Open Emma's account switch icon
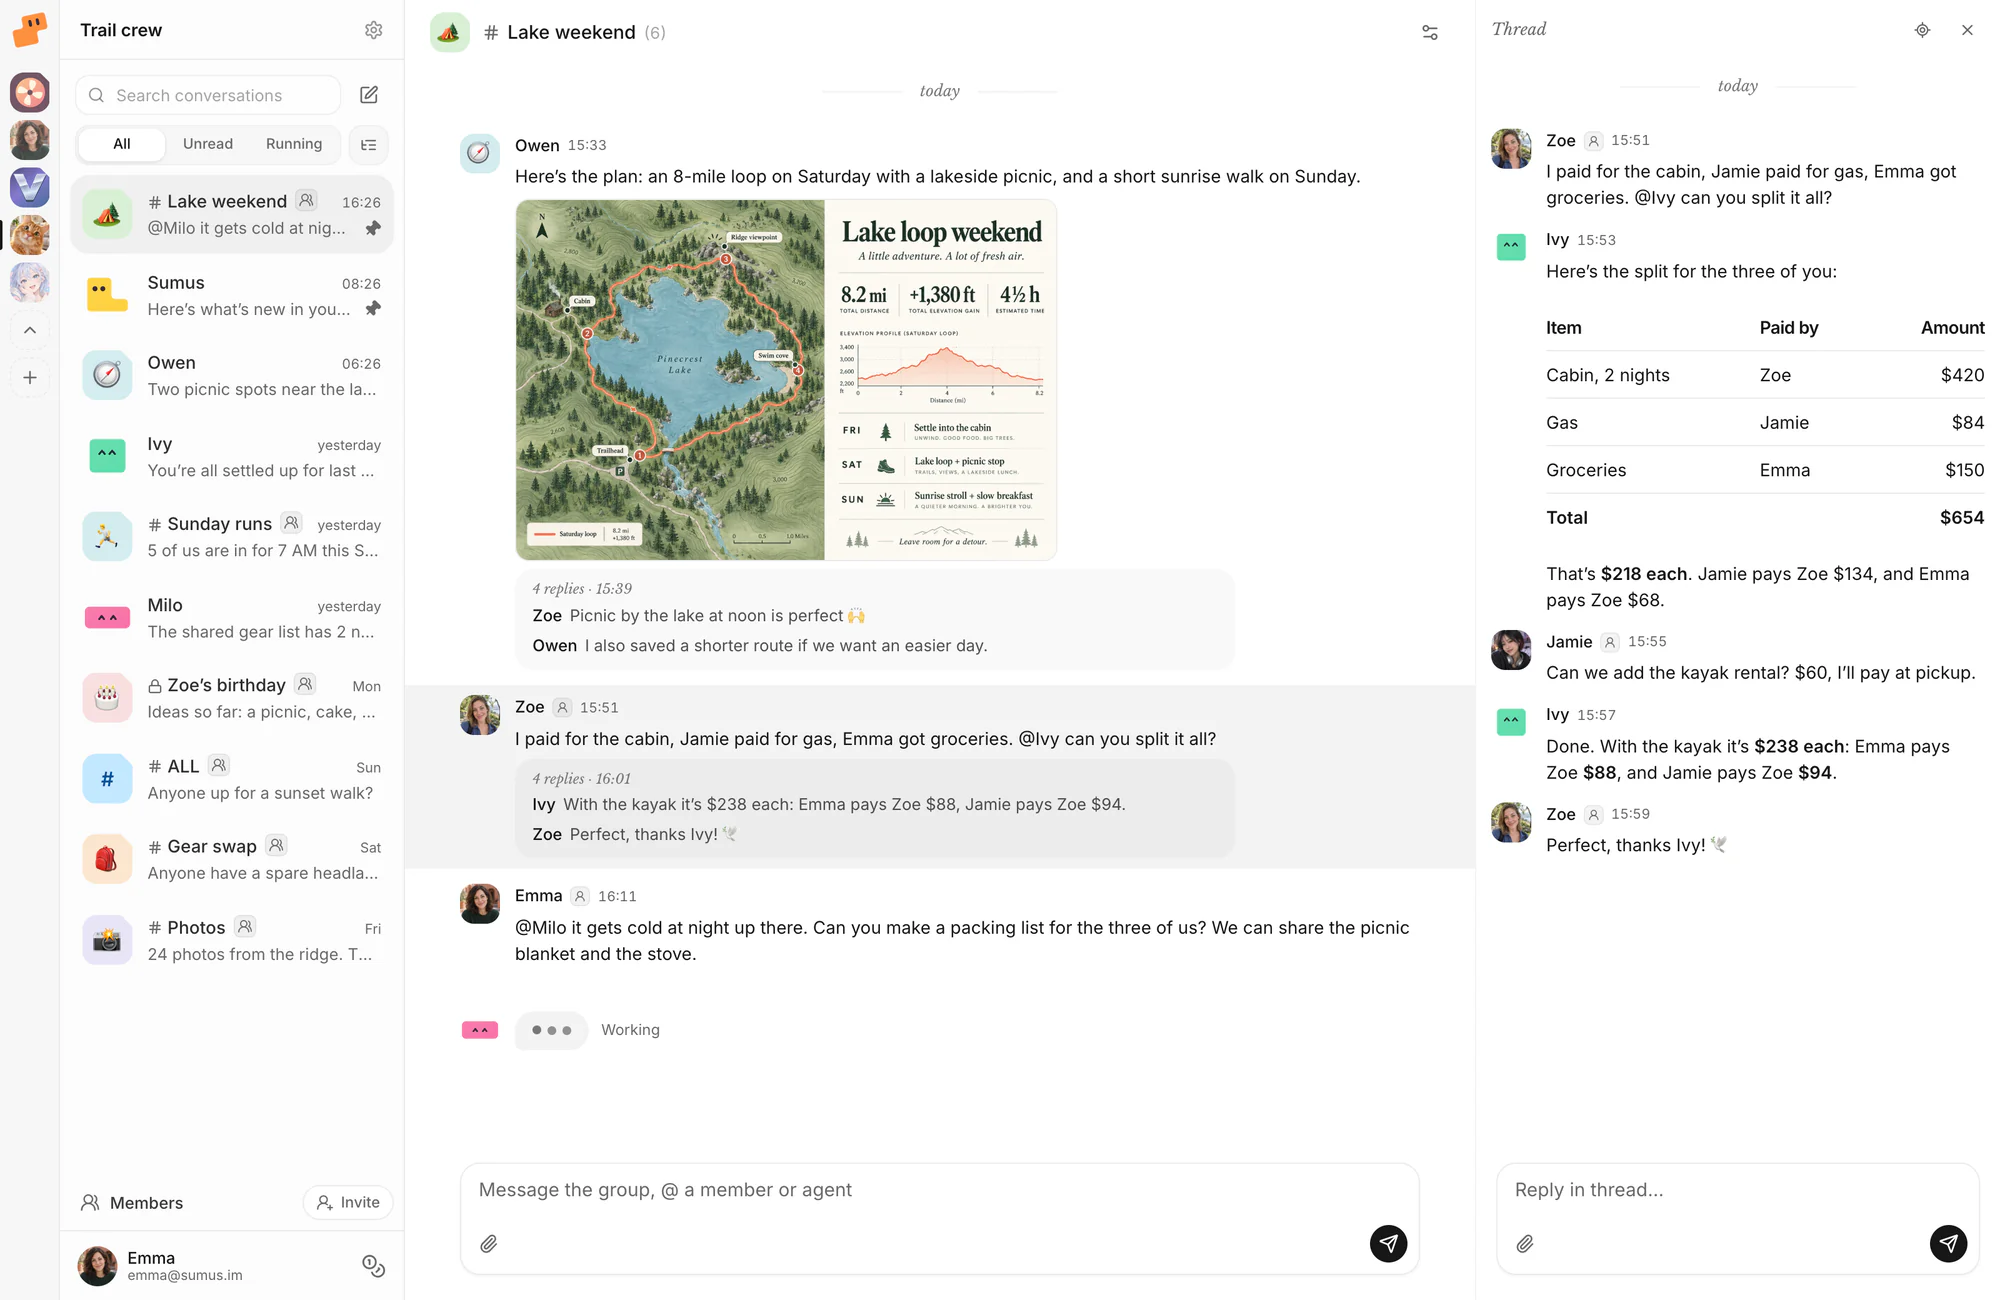 pyautogui.click(x=373, y=1266)
